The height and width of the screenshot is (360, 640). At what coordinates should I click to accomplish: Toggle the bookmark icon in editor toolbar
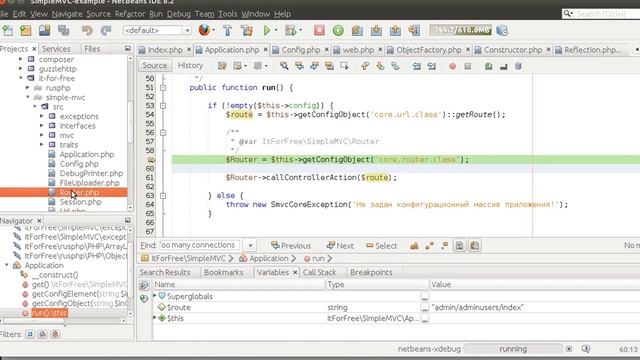(395, 66)
